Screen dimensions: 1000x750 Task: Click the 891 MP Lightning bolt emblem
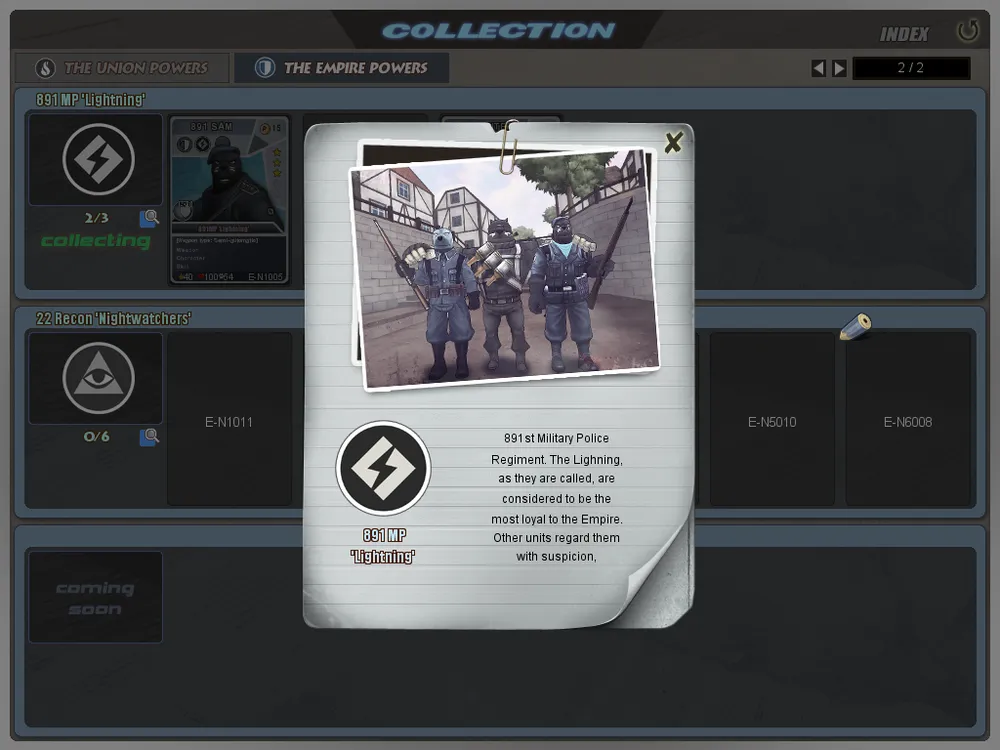click(x=98, y=159)
